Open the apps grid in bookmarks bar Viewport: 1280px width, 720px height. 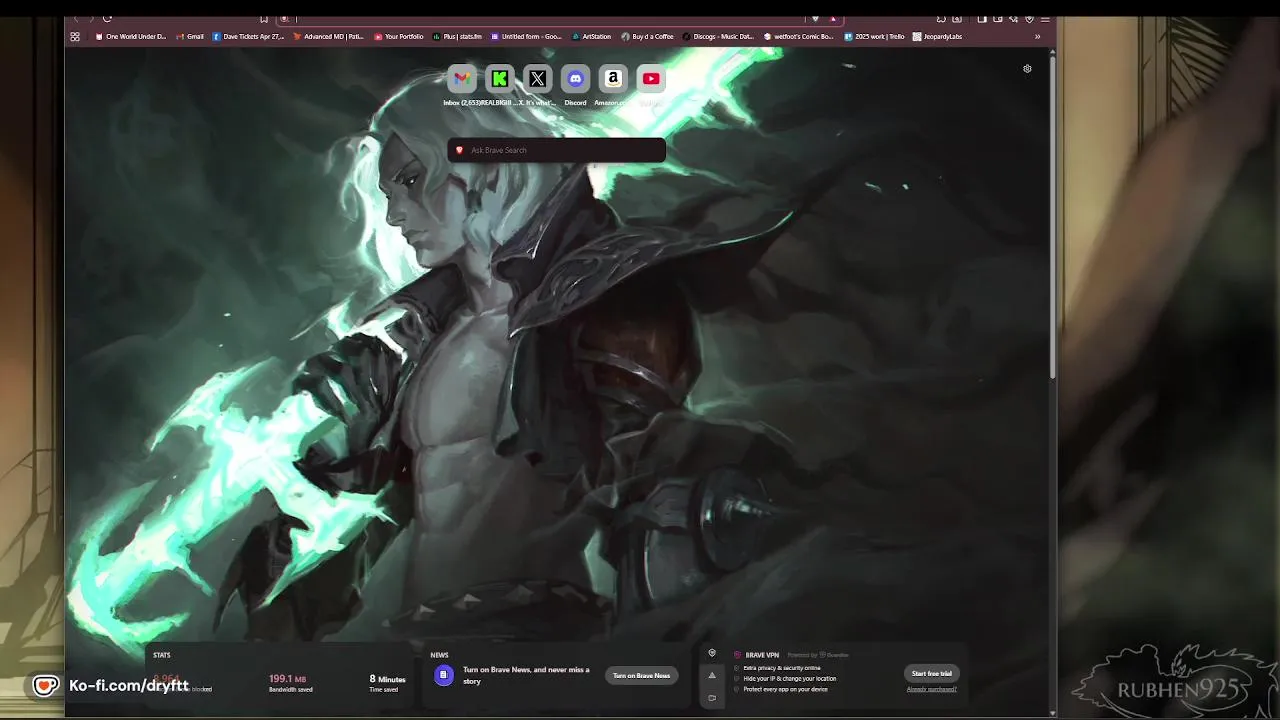click(75, 37)
